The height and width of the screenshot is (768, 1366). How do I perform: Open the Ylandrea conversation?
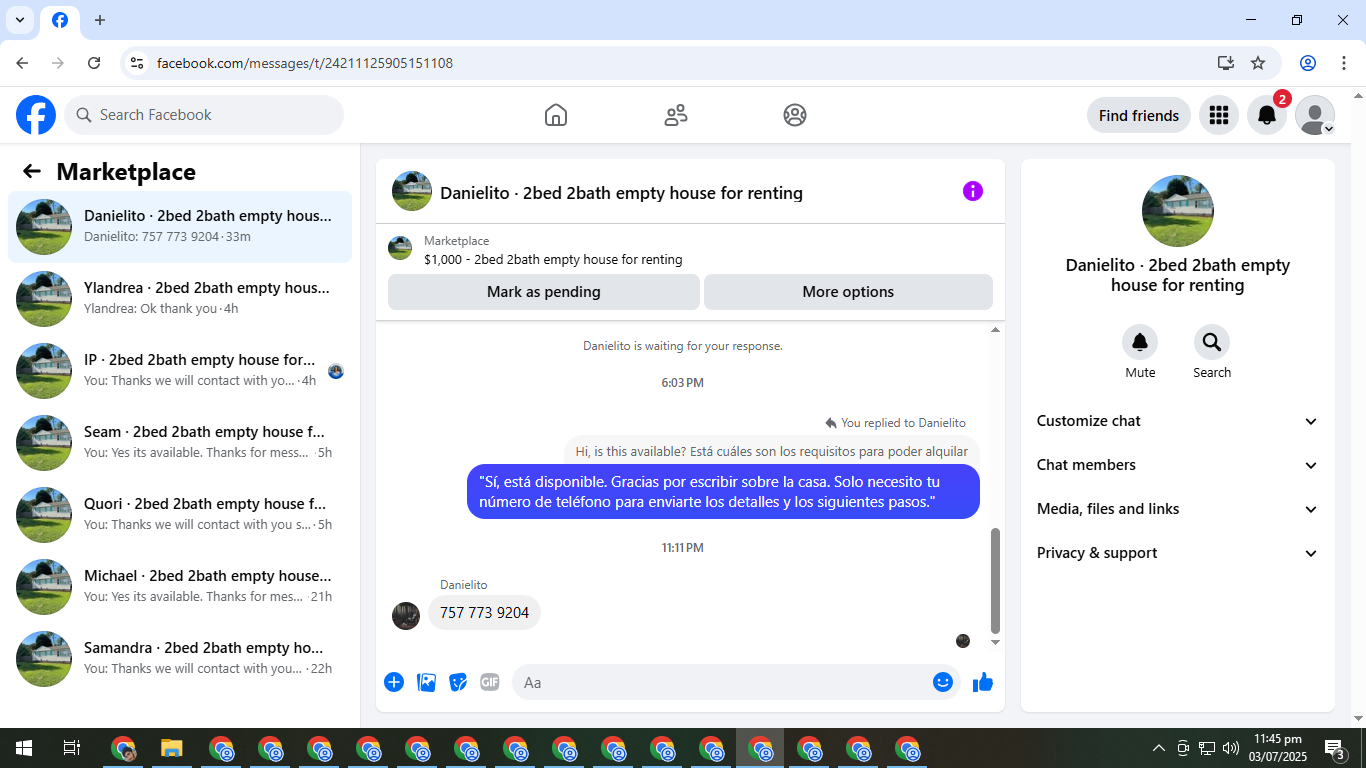(180, 299)
